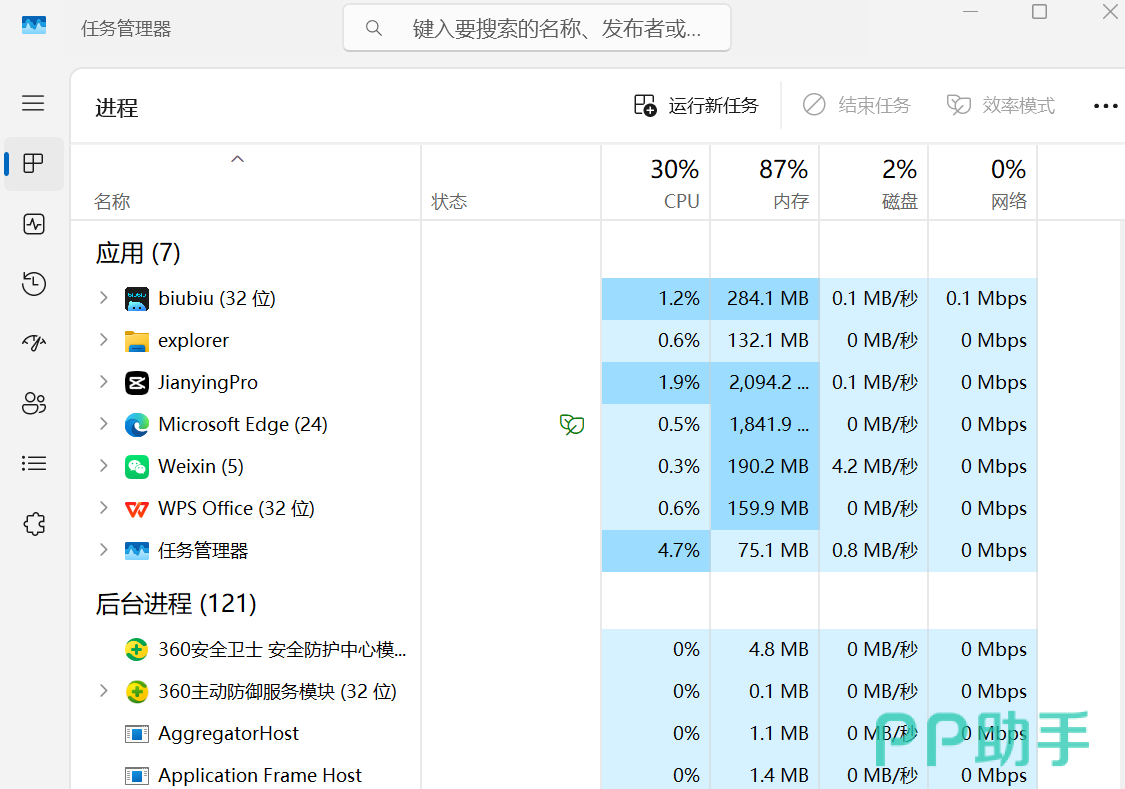Select the 应用 (7) group heading

[x=138, y=253]
